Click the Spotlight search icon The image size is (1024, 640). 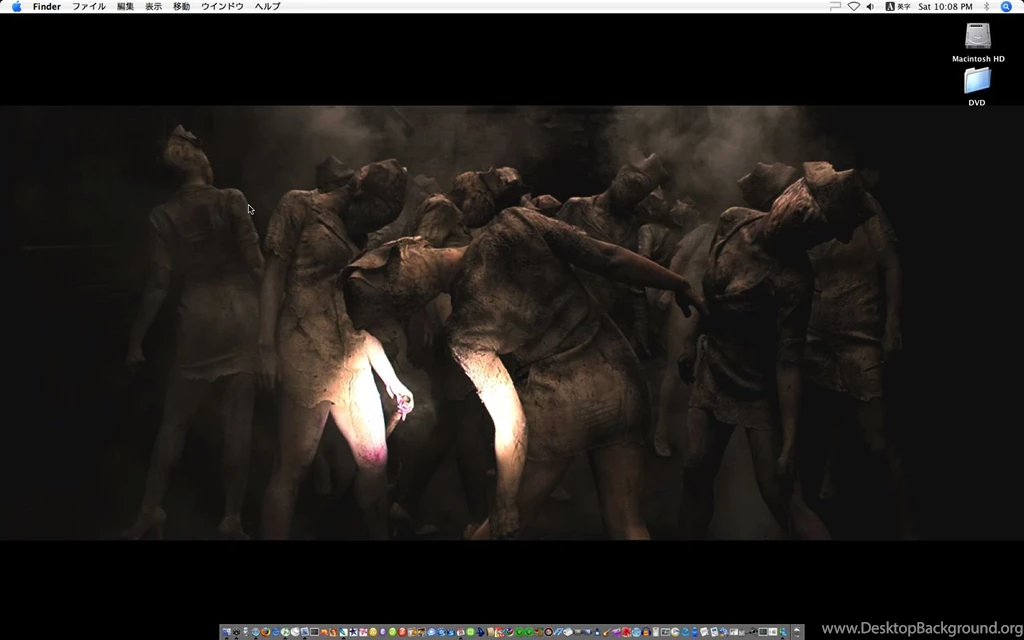click(x=1006, y=6)
